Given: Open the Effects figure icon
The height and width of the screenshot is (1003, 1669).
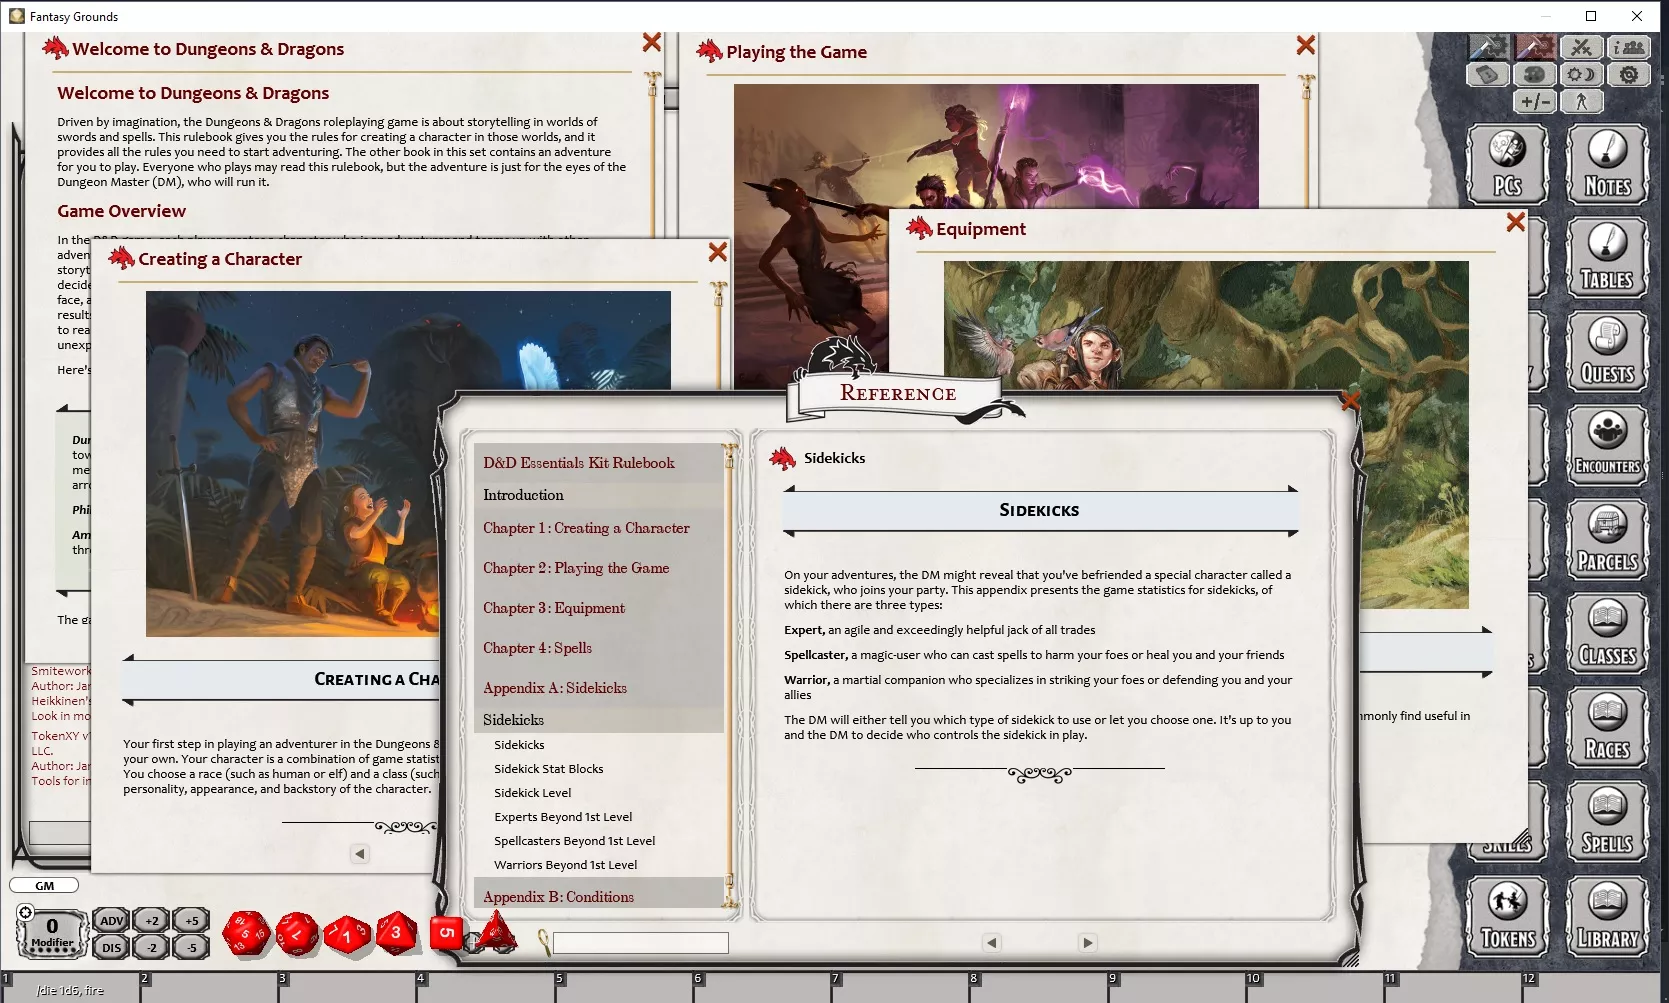Looking at the screenshot, I should (1582, 101).
